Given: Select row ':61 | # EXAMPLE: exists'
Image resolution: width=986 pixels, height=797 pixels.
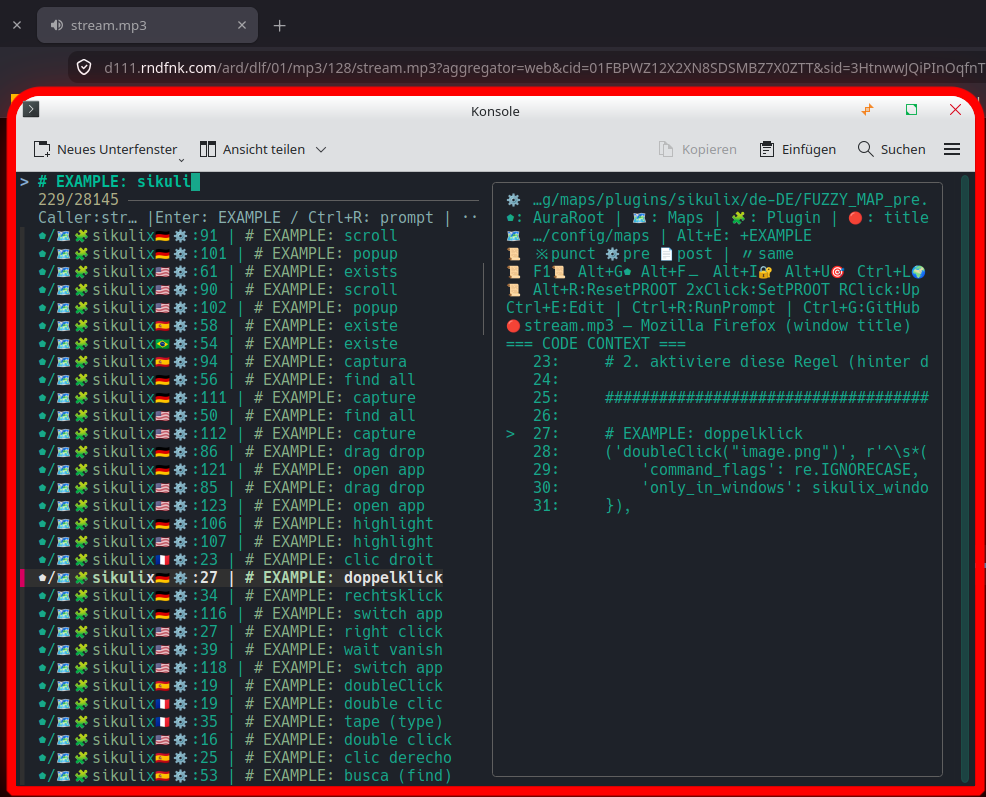Looking at the screenshot, I should 218,272.
